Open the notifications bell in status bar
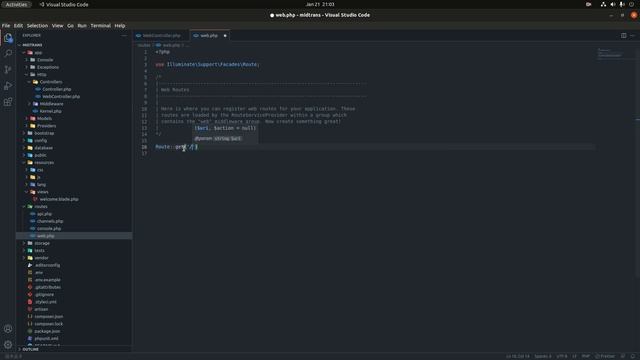Screen dimensions: 640x360 [x=632, y=356]
